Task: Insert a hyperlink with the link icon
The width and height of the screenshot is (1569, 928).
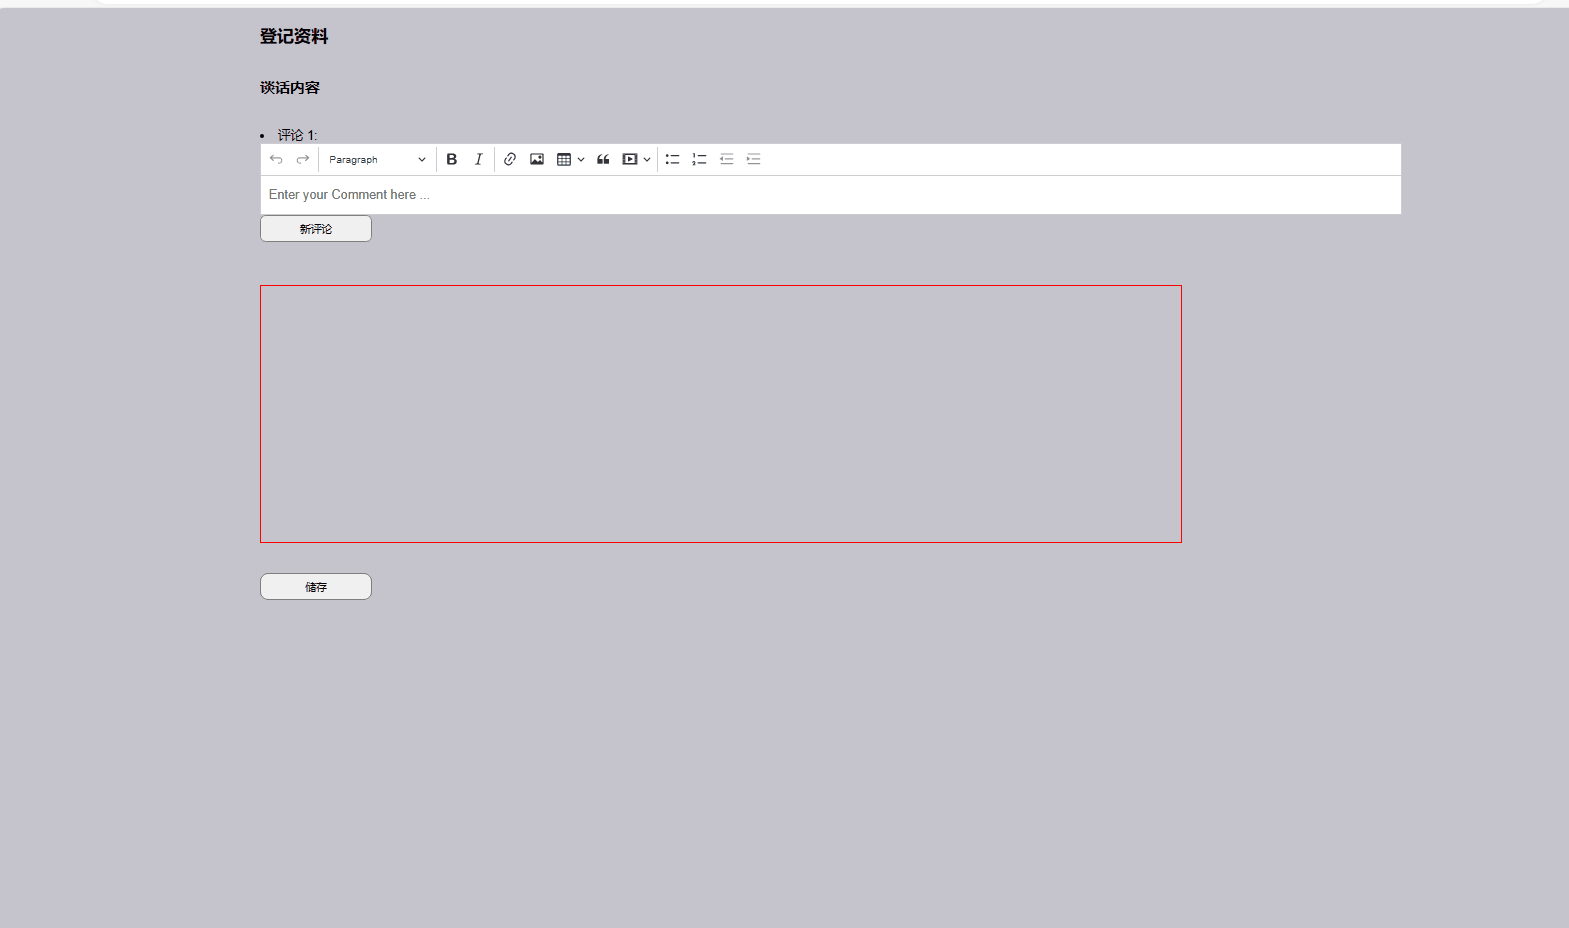Action: [510, 159]
